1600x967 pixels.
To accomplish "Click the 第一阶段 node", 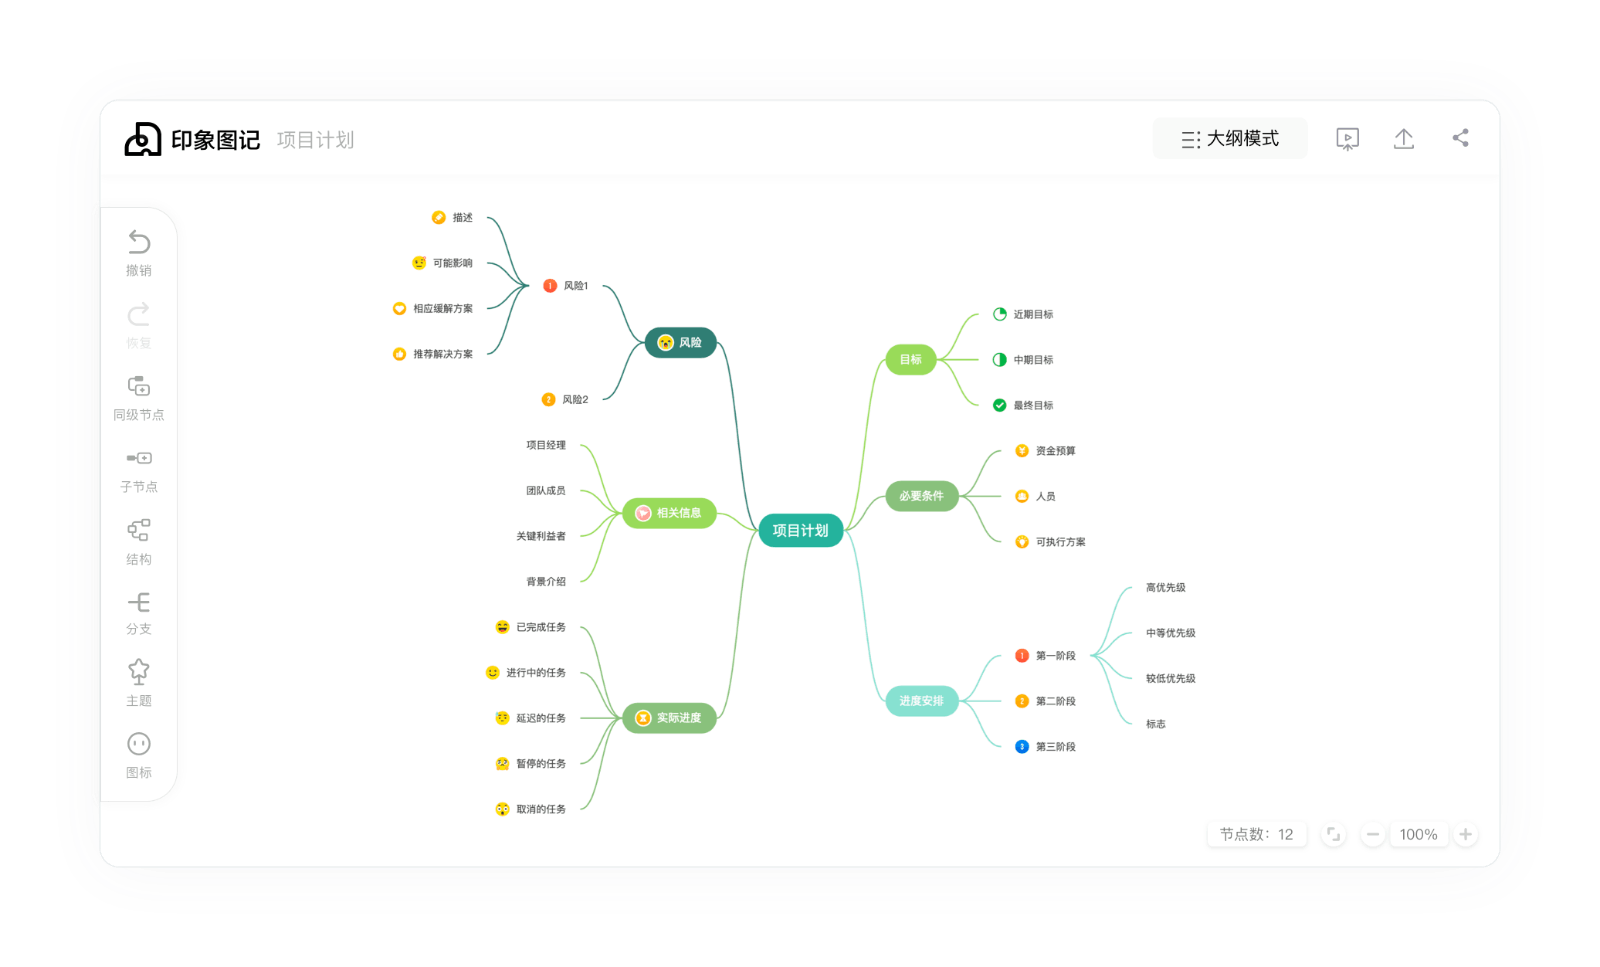I will (1045, 656).
